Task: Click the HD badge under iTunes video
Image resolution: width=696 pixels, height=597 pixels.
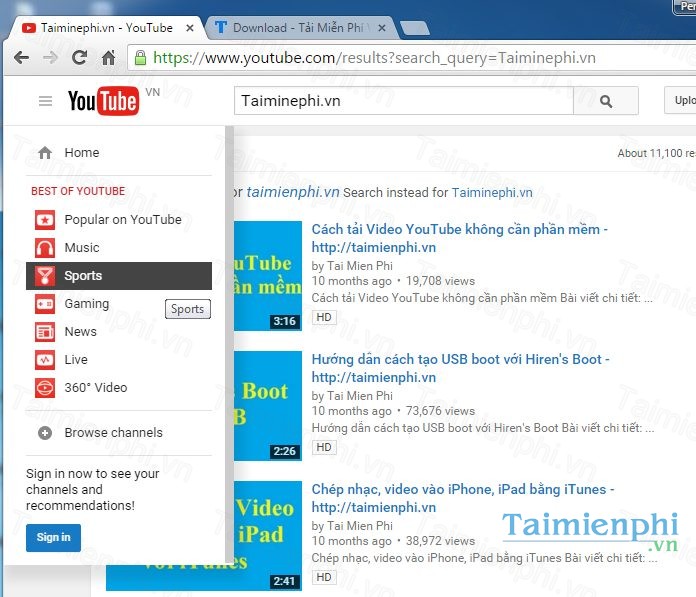Action: (x=324, y=577)
